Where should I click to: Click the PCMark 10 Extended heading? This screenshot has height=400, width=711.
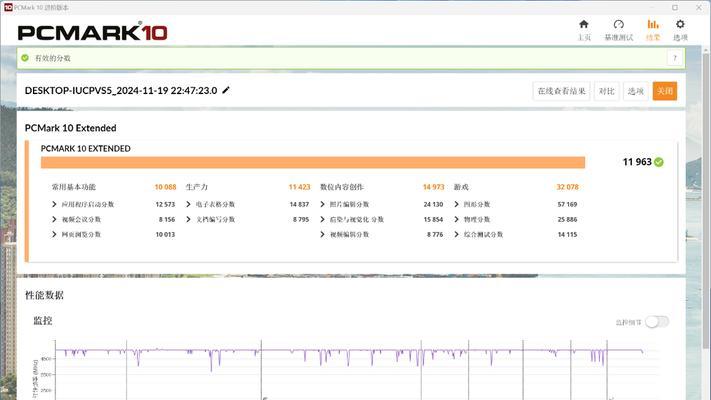coord(70,128)
